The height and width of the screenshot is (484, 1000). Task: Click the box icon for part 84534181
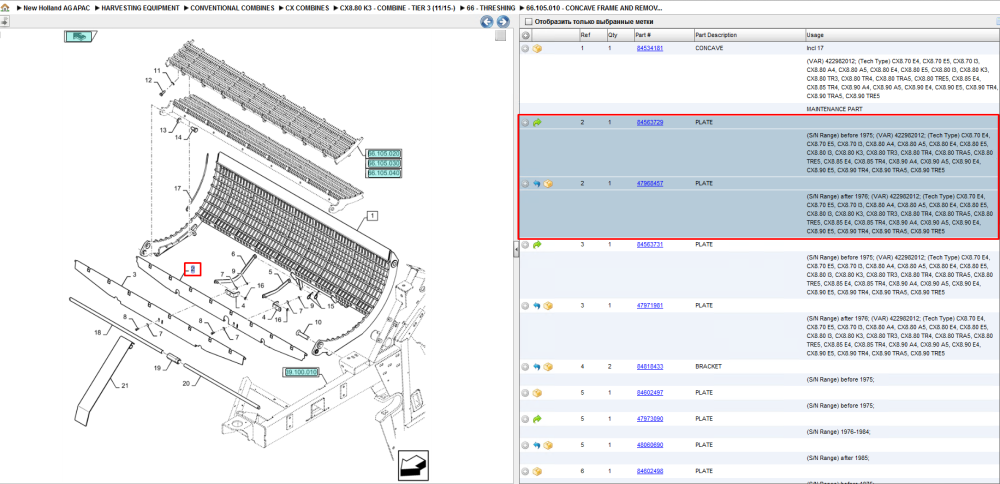pos(537,48)
